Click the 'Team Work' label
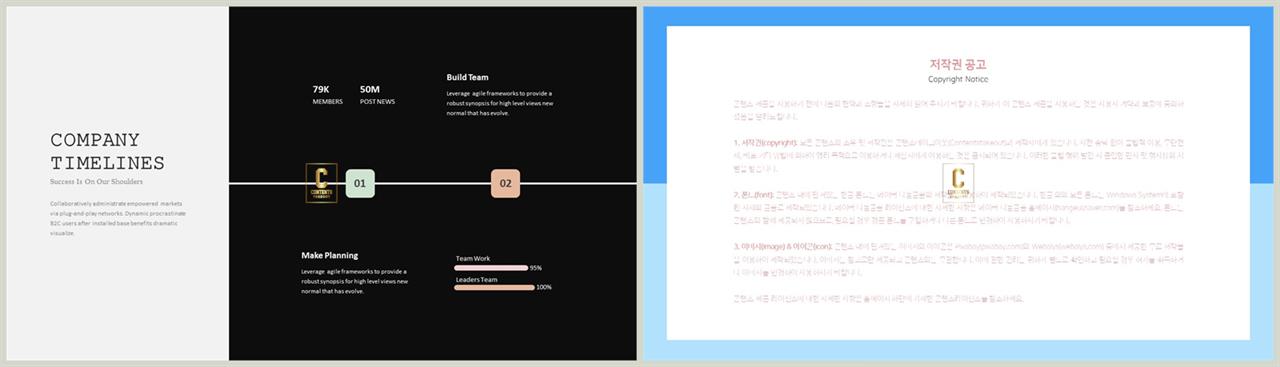The image size is (1280, 367). [473, 258]
